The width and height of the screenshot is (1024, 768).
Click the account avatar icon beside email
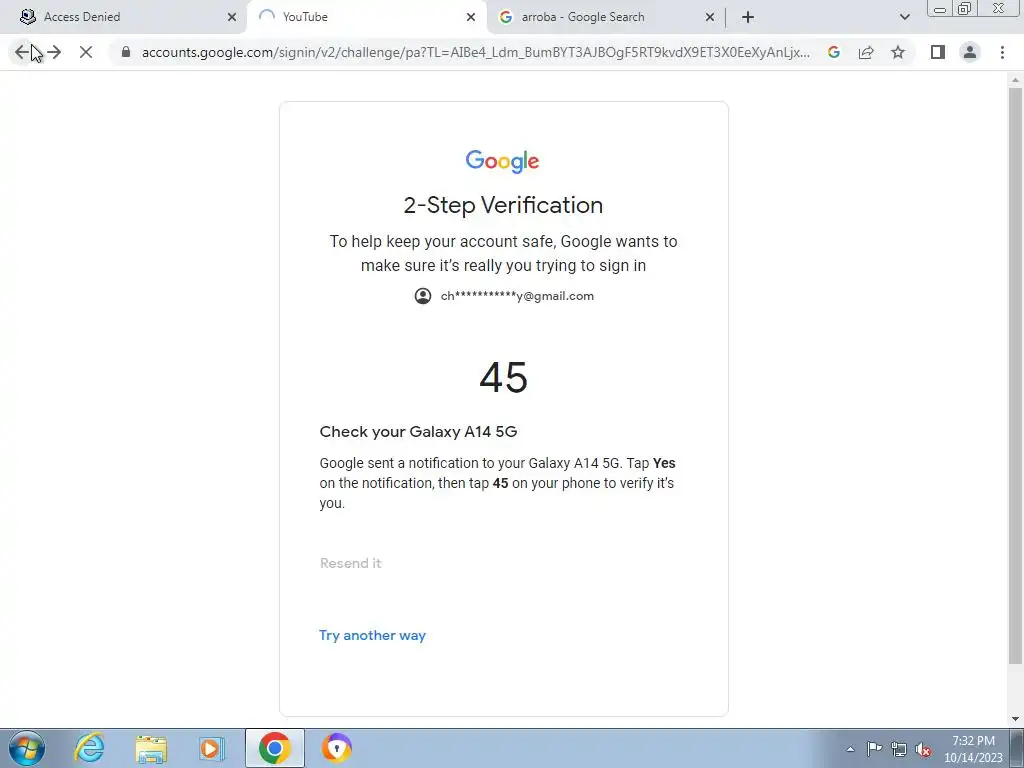pos(423,296)
